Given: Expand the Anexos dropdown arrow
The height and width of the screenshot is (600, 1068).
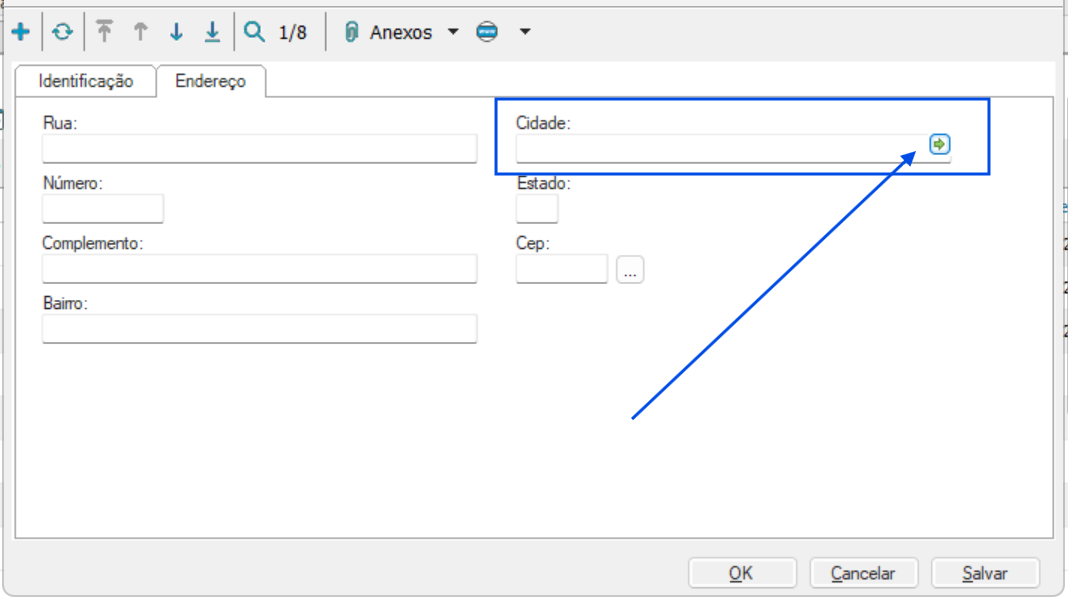Looking at the screenshot, I should (453, 32).
